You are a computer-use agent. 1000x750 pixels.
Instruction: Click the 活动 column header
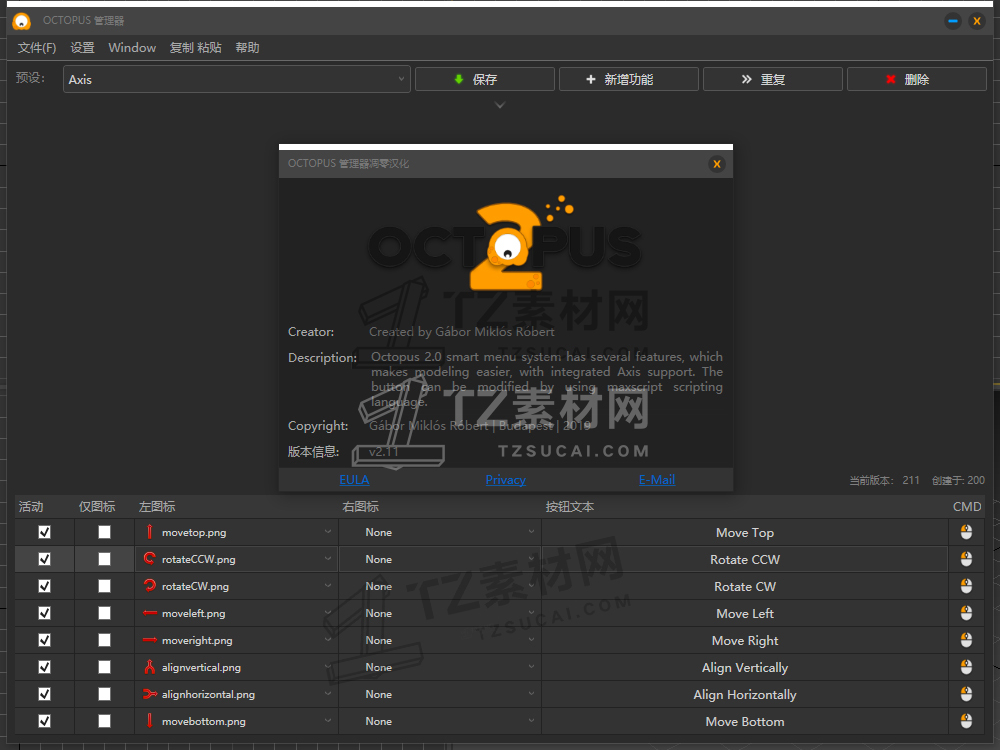(31, 506)
